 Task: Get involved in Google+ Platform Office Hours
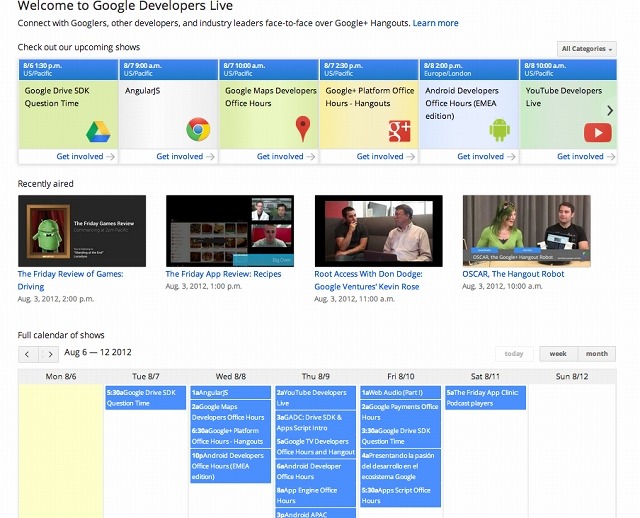pos(385,156)
